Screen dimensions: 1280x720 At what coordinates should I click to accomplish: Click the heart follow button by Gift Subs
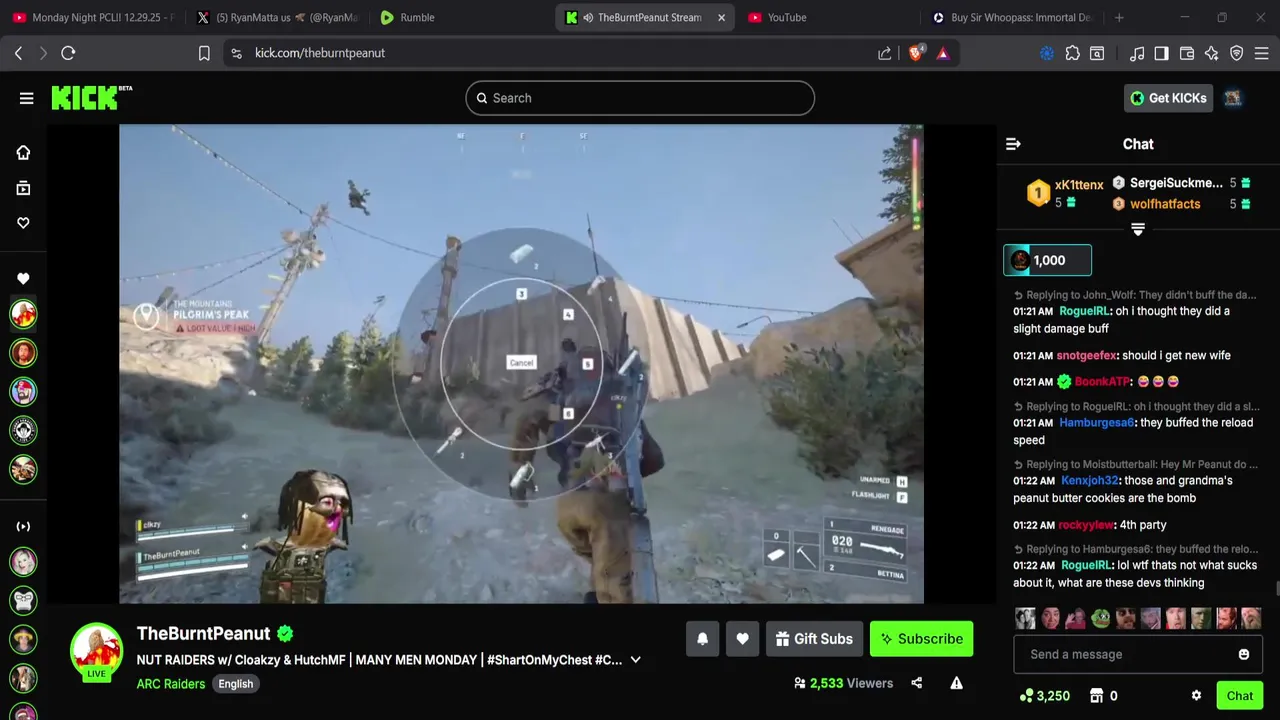pyautogui.click(x=742, y=639)
